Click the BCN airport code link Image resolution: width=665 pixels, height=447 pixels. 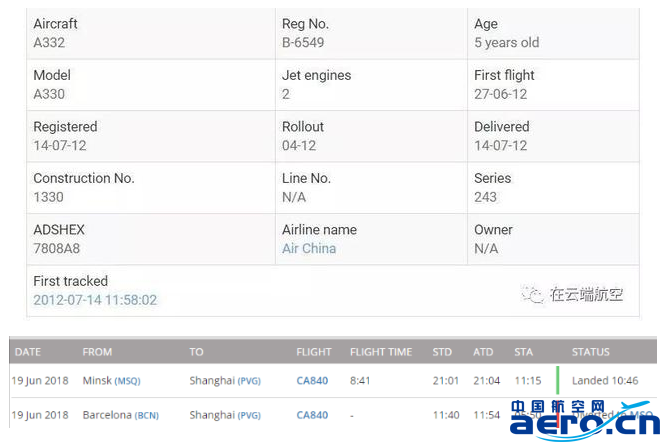tap(146, 415)
